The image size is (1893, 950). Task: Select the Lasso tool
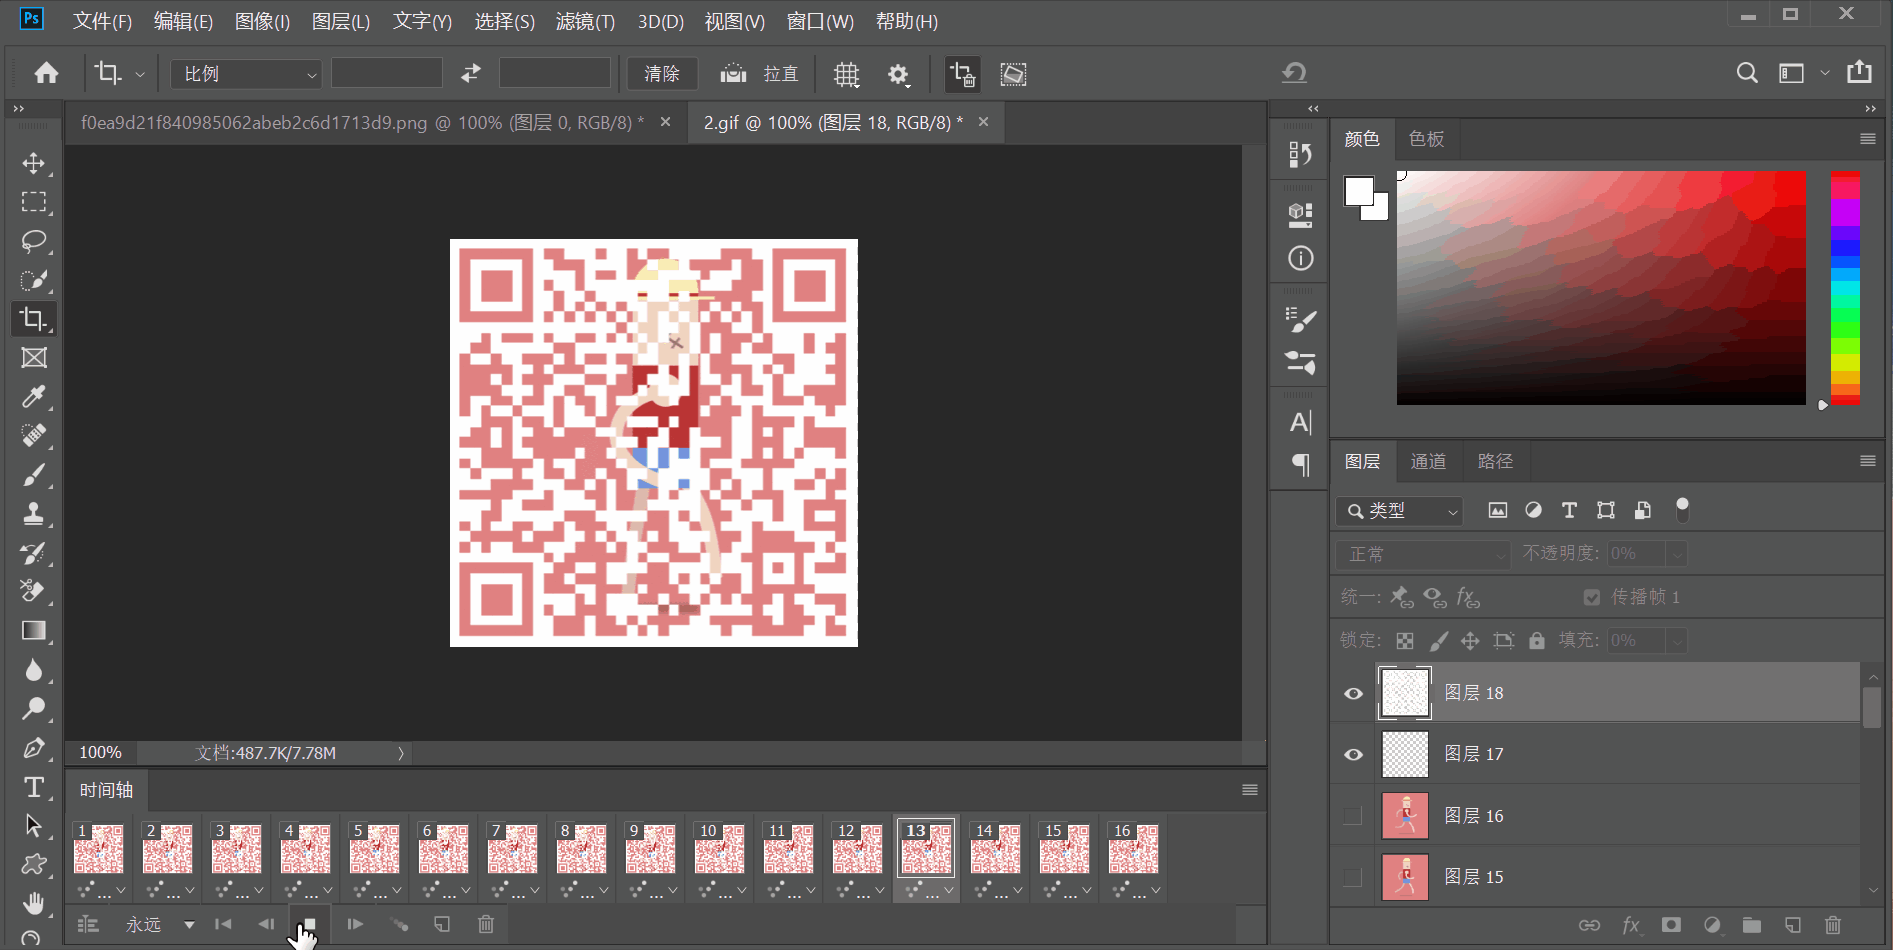(34, 241)
